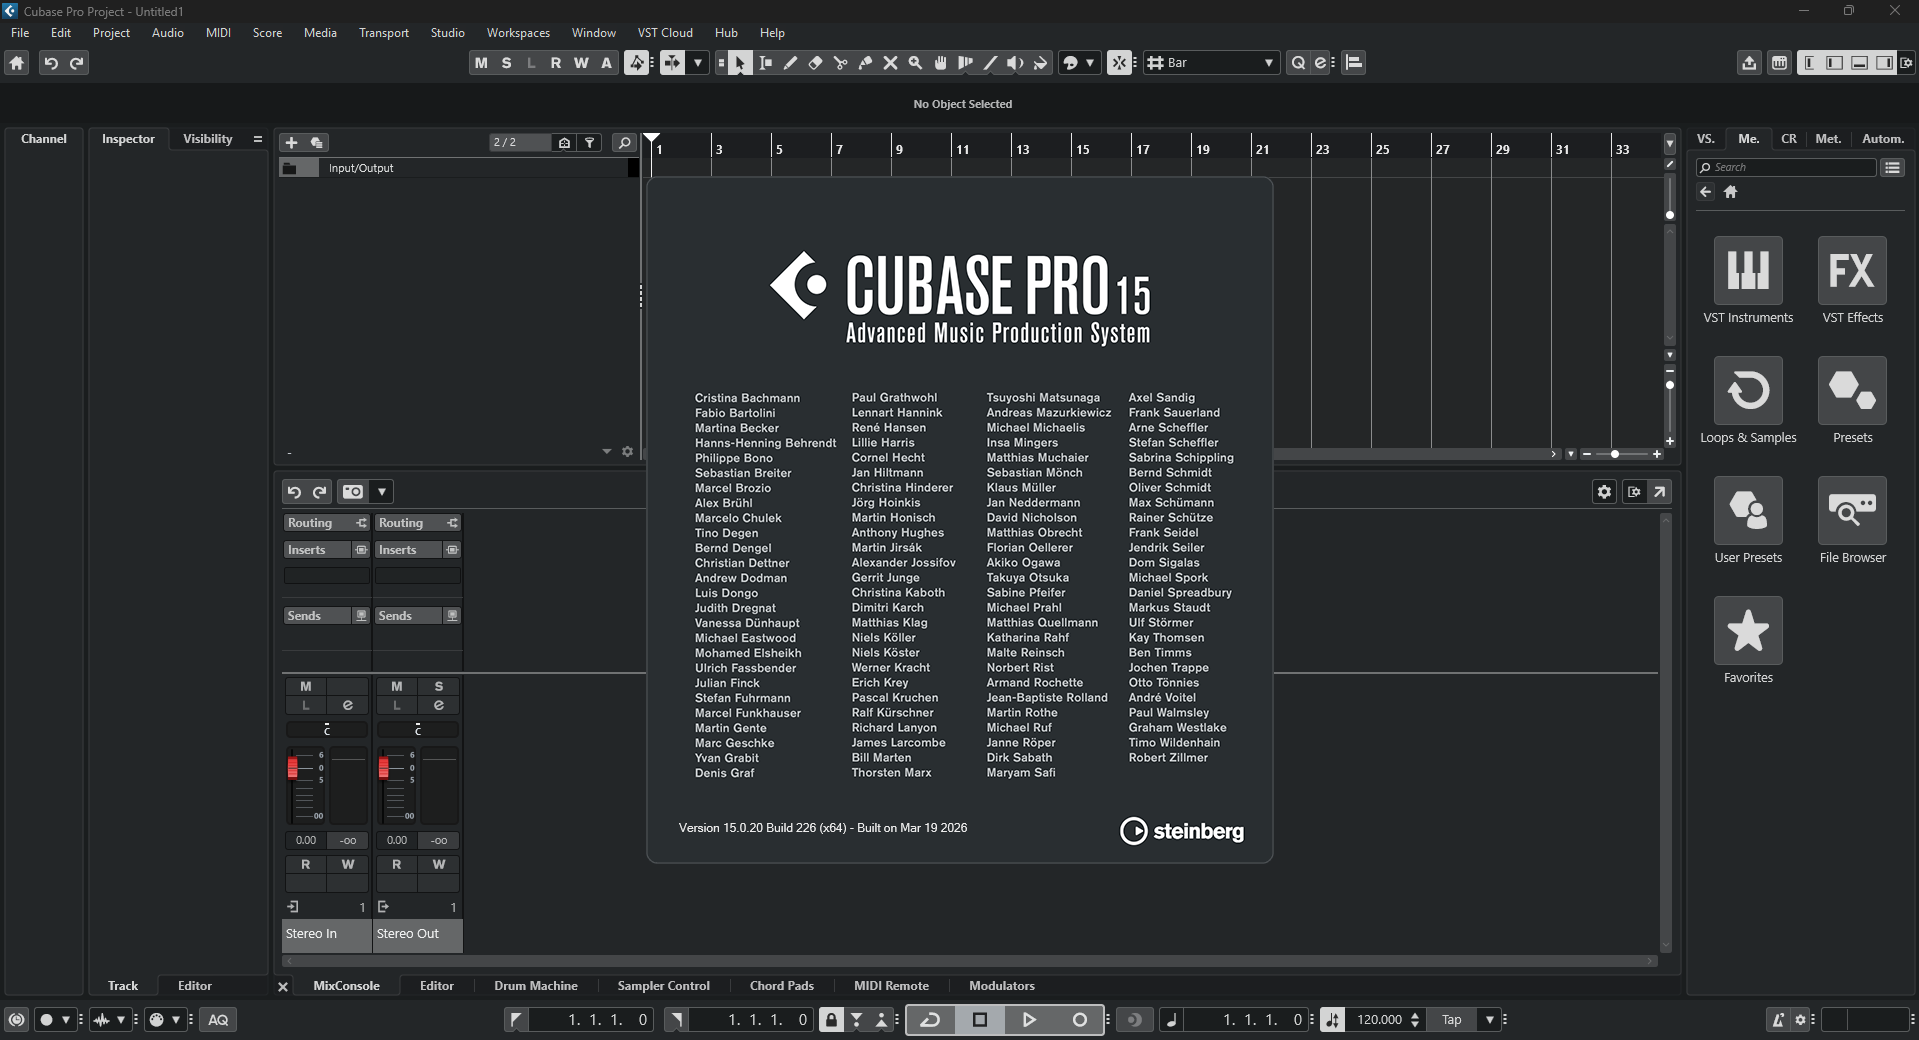
Task: Open the Bar grid type dropdown
Action: tap(1212, 63)
